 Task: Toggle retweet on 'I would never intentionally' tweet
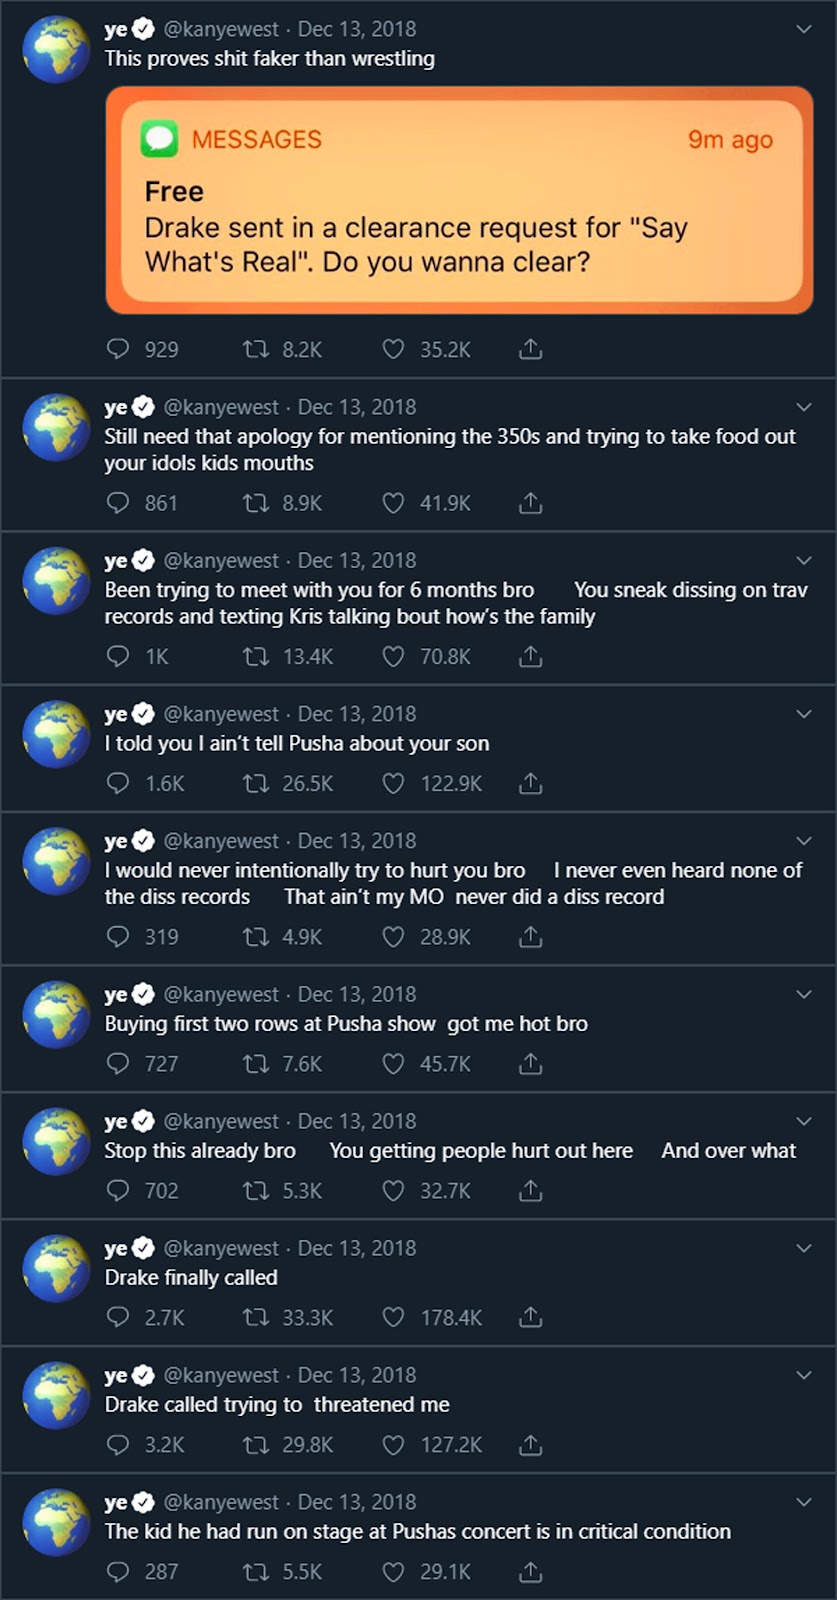point(256,937)
